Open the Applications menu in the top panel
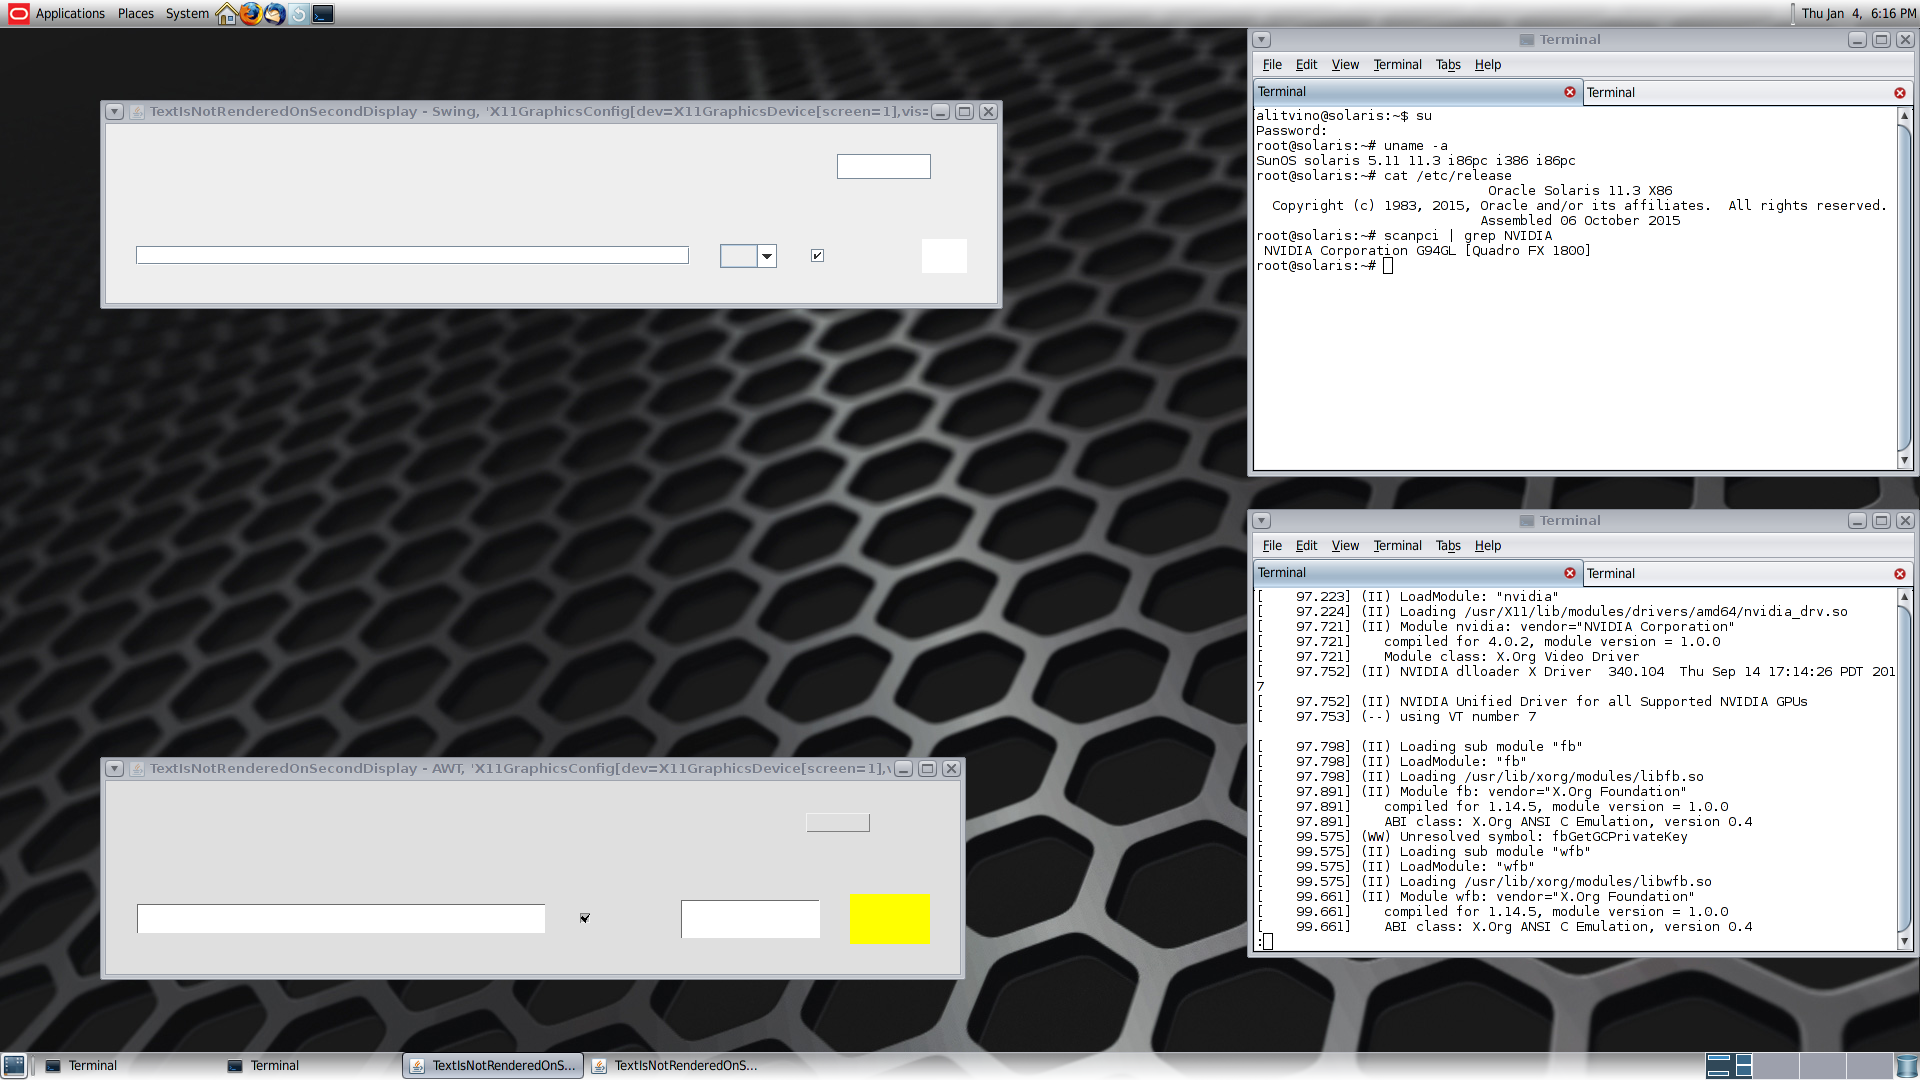Screen dimensions: 1920x1080 [x=69, y=13]
